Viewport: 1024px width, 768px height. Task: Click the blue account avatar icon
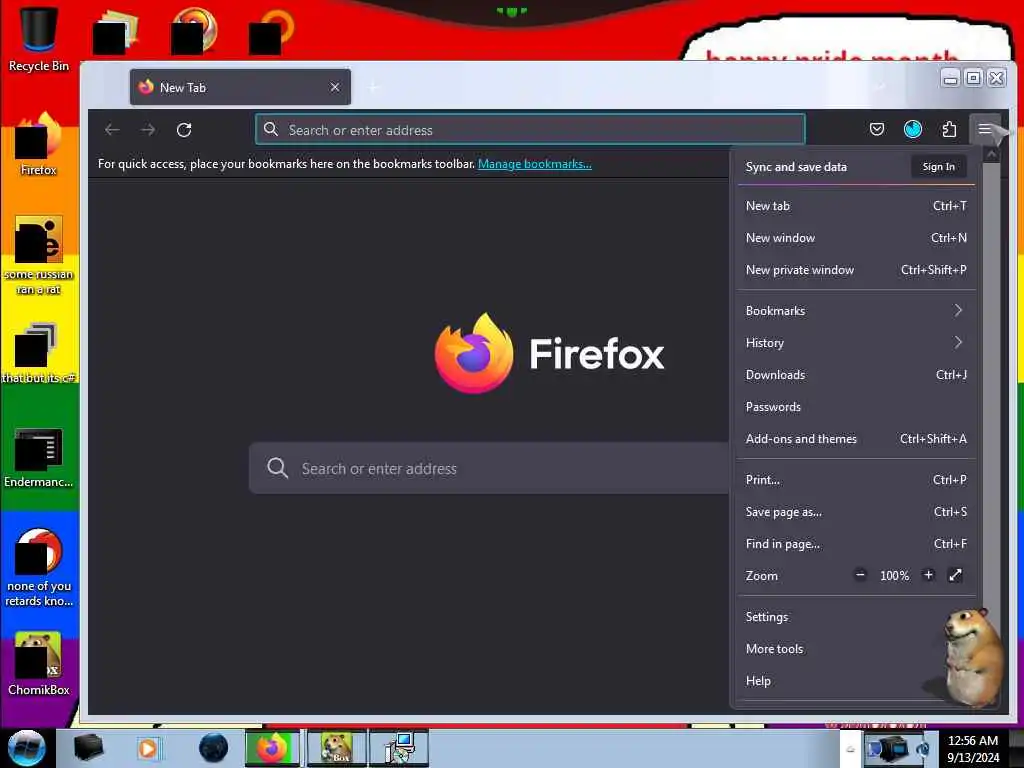pyautogui.click(x=912, y=129)
